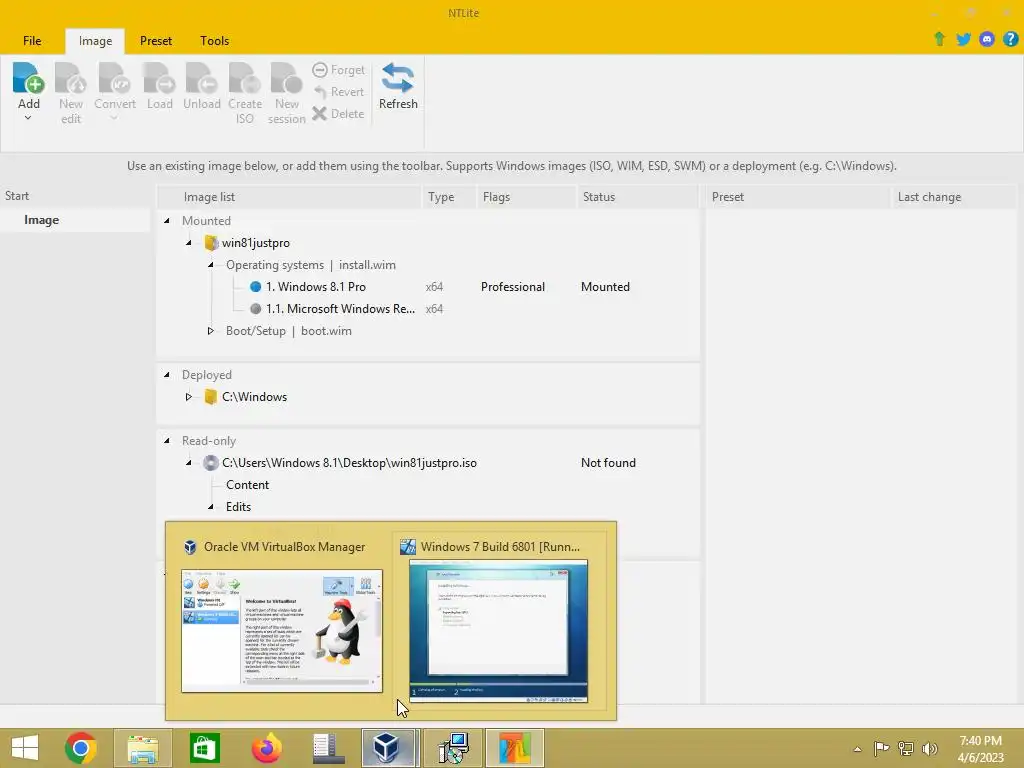
Task: Click the Mounted status text
Action: tap(605, 287)
